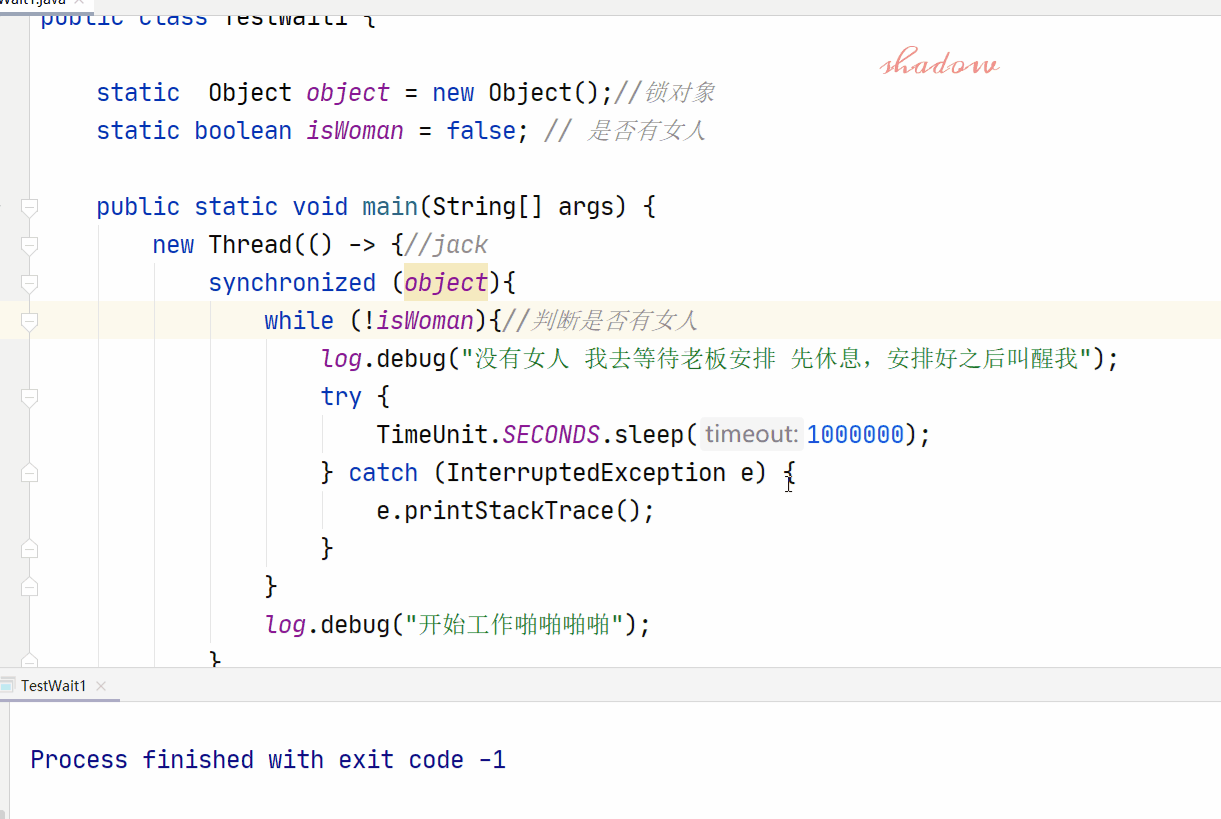This screenshot has height=819, width=1221.
Task: Click the String[] args parameter
Action: coord(529,207)
